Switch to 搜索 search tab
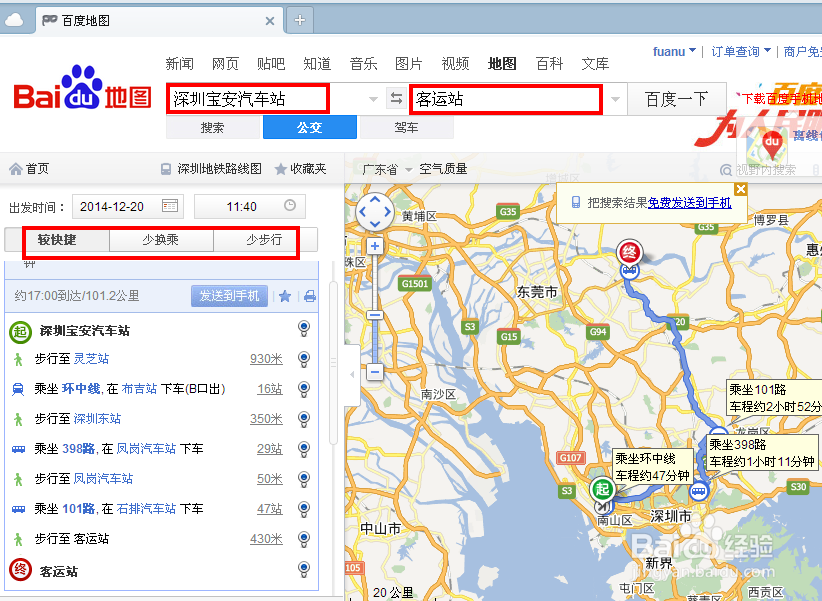822x601 pixels. (212, 127)
